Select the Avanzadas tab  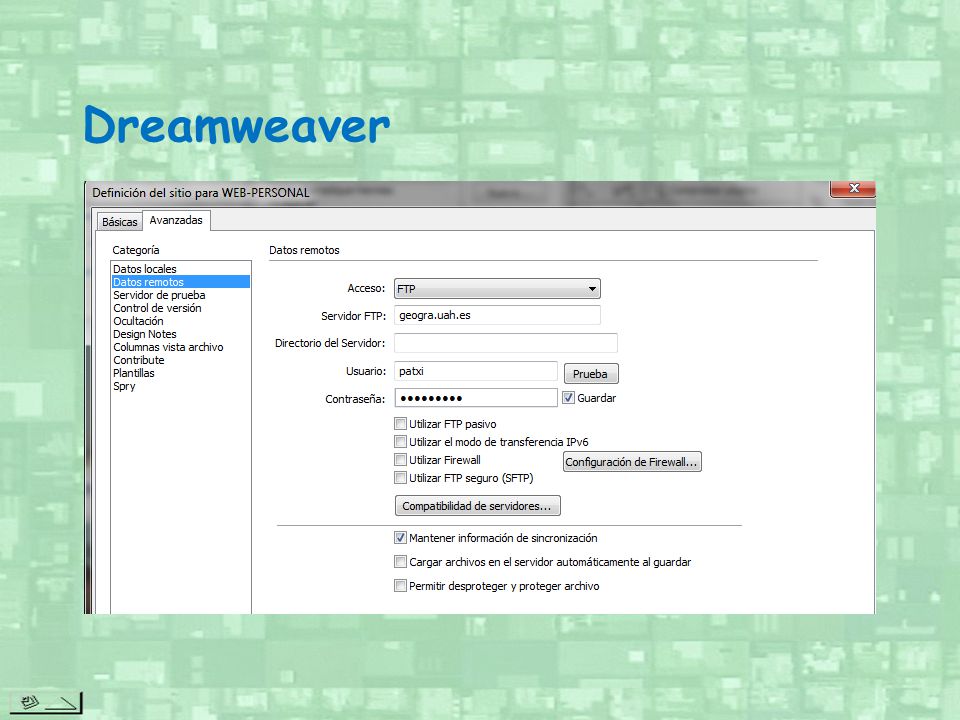[x=176, y=220]
